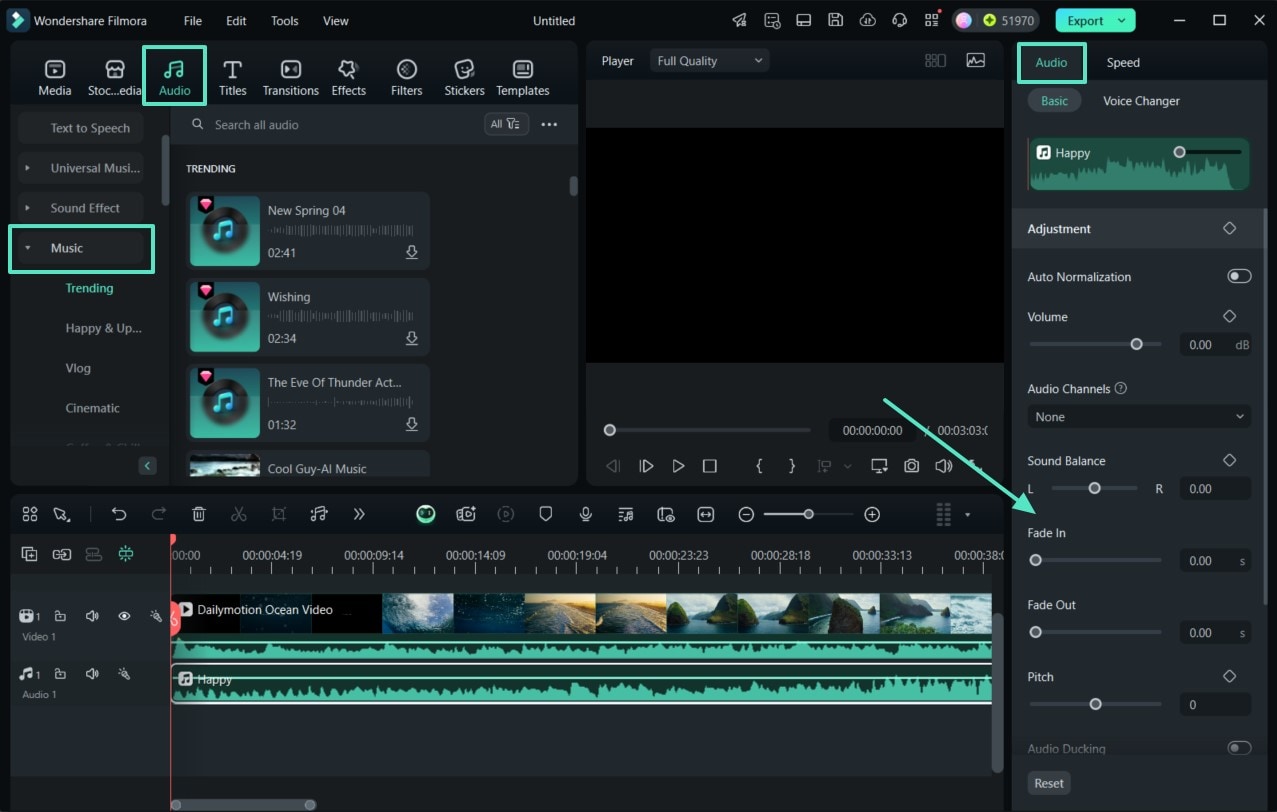This screenshot has height=812, width=1277.
Task: Open the Audio Channels dropdown
Action: 1139,417
